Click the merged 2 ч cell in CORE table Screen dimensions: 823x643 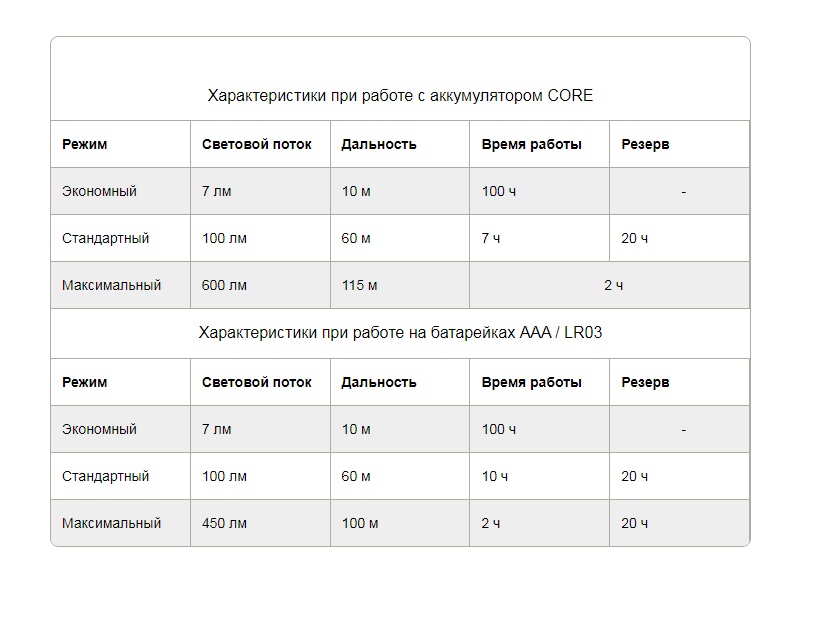click(x=613, y=285)
